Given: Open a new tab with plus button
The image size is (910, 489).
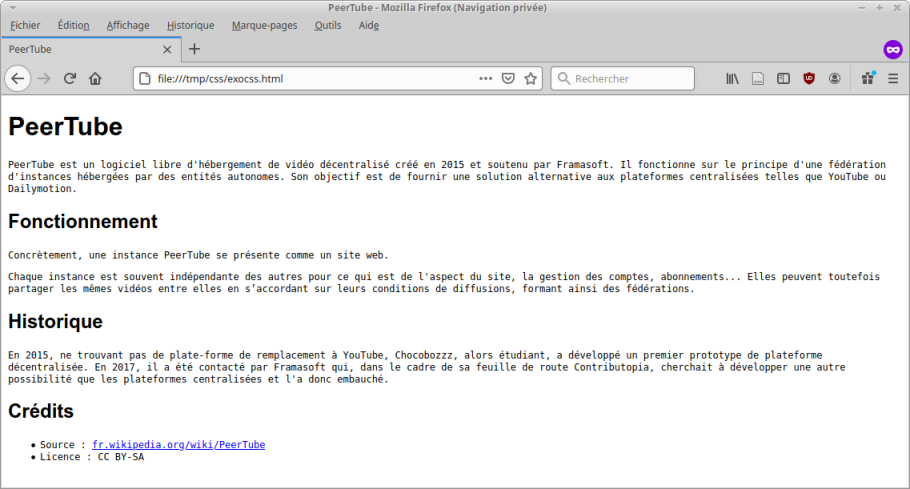Looking at the screenshot, I should [x=194, y=49].
